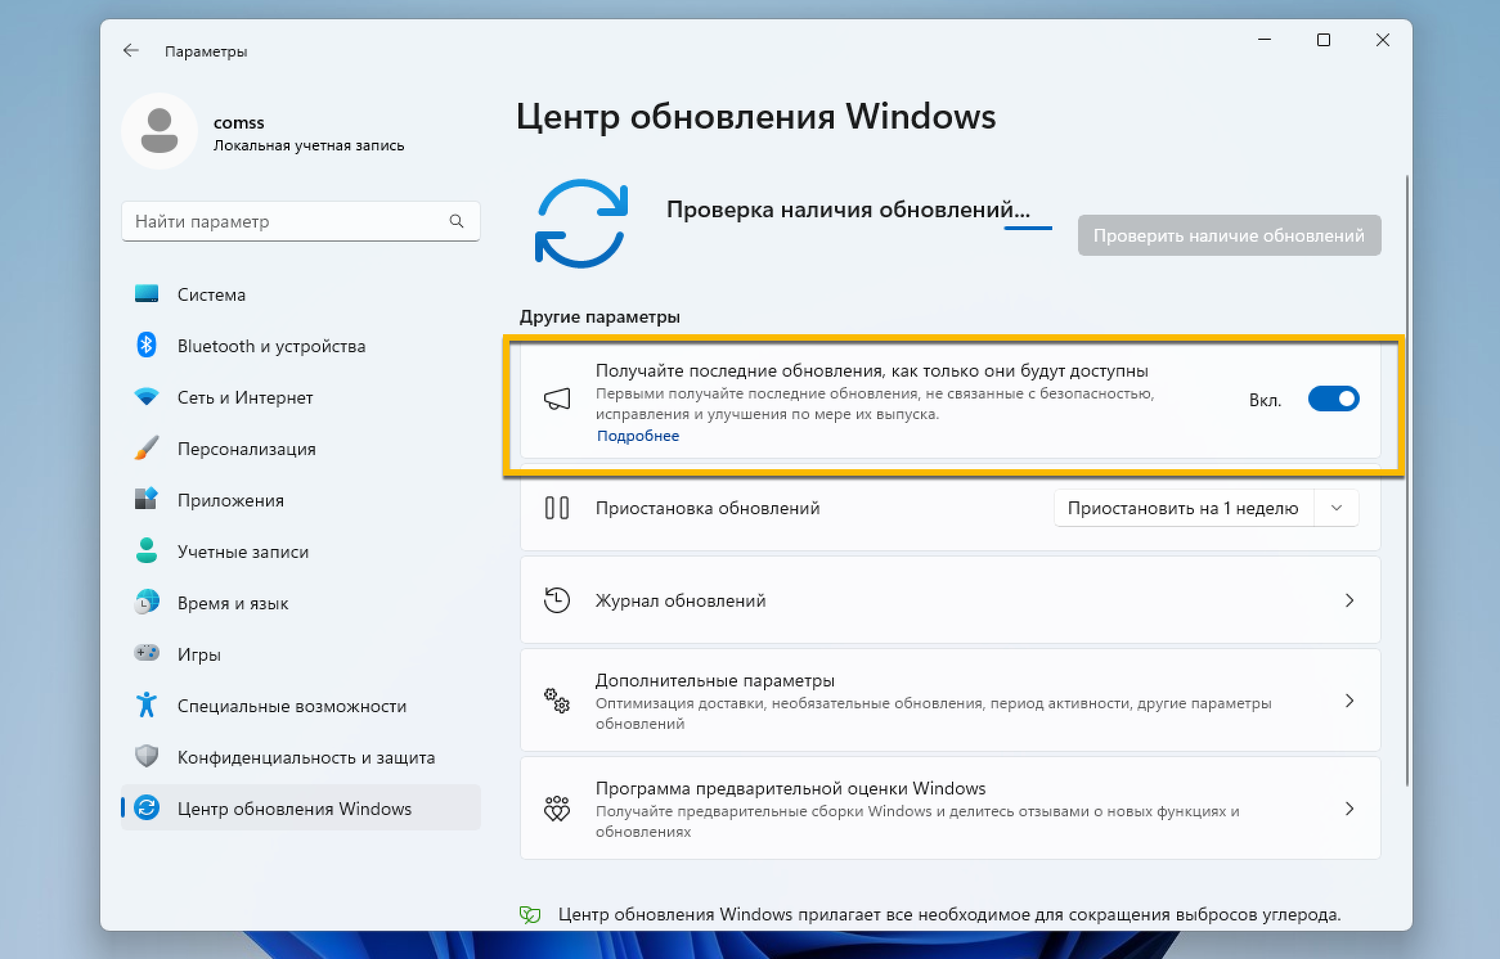Click the Проверка наличия обновлений status text
Viewport: 1500px width, 959px height.
click(x=848, y=209)
